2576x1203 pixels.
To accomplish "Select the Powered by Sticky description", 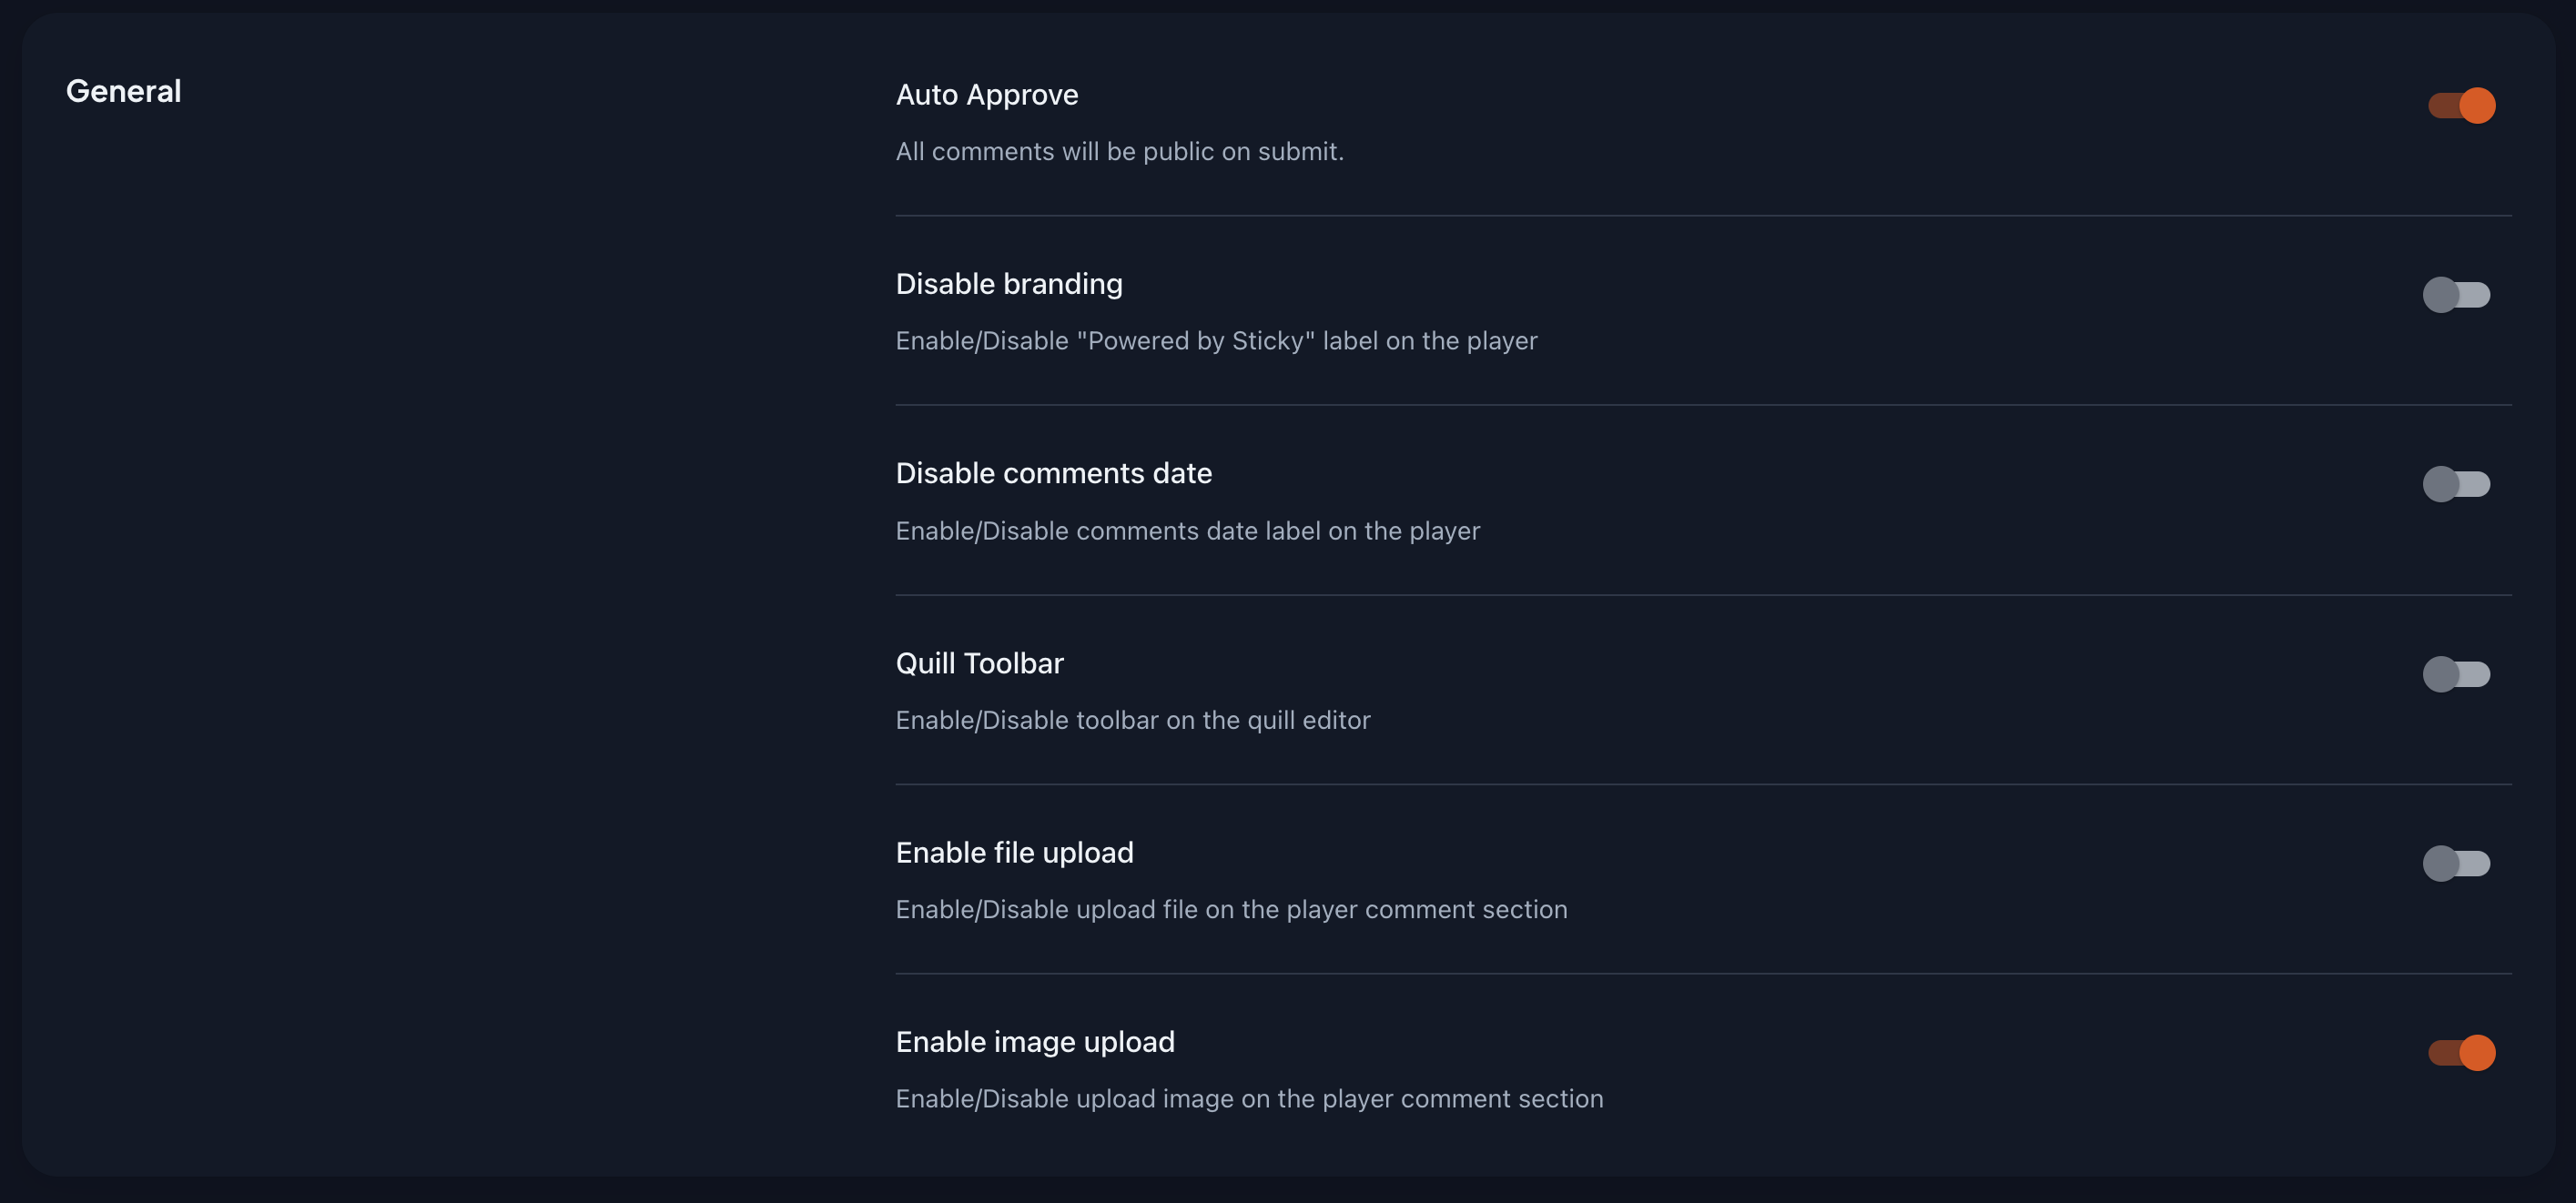I will [x=1216, y=341].
